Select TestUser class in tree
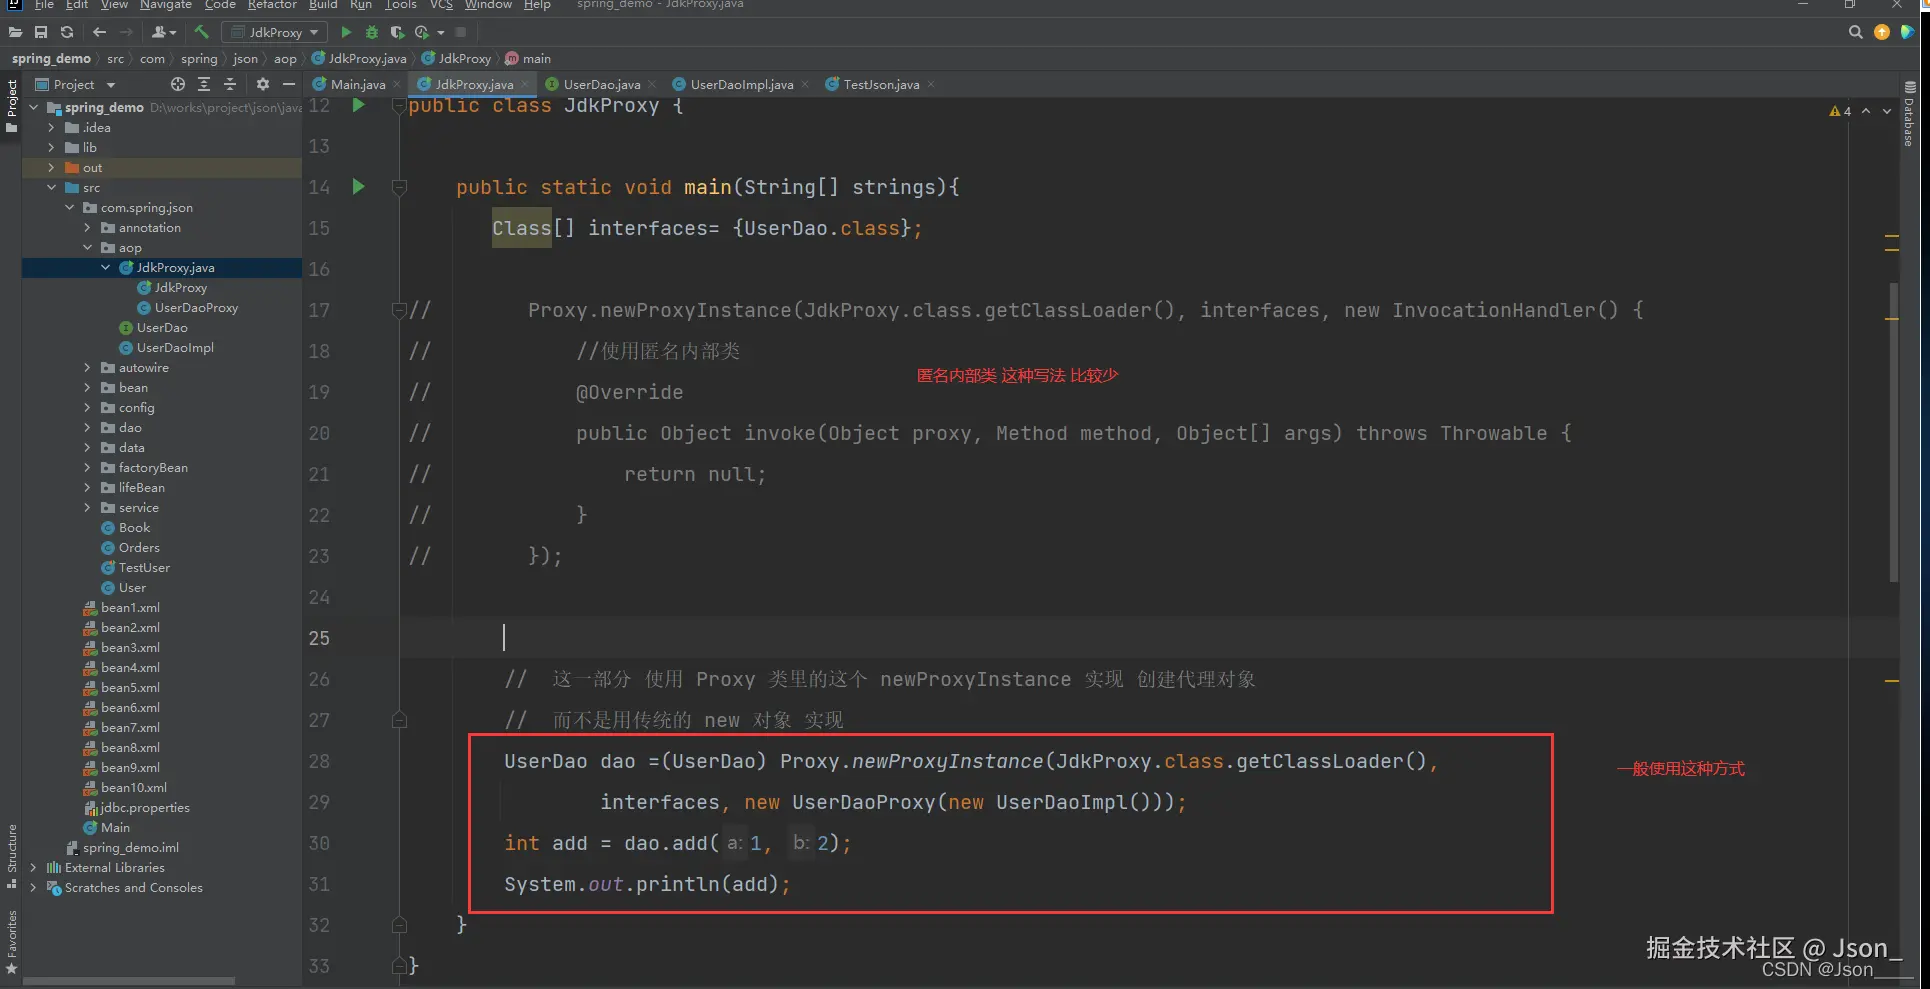The height and width of the screenshot is (989, 1930). tap(143, 567)
